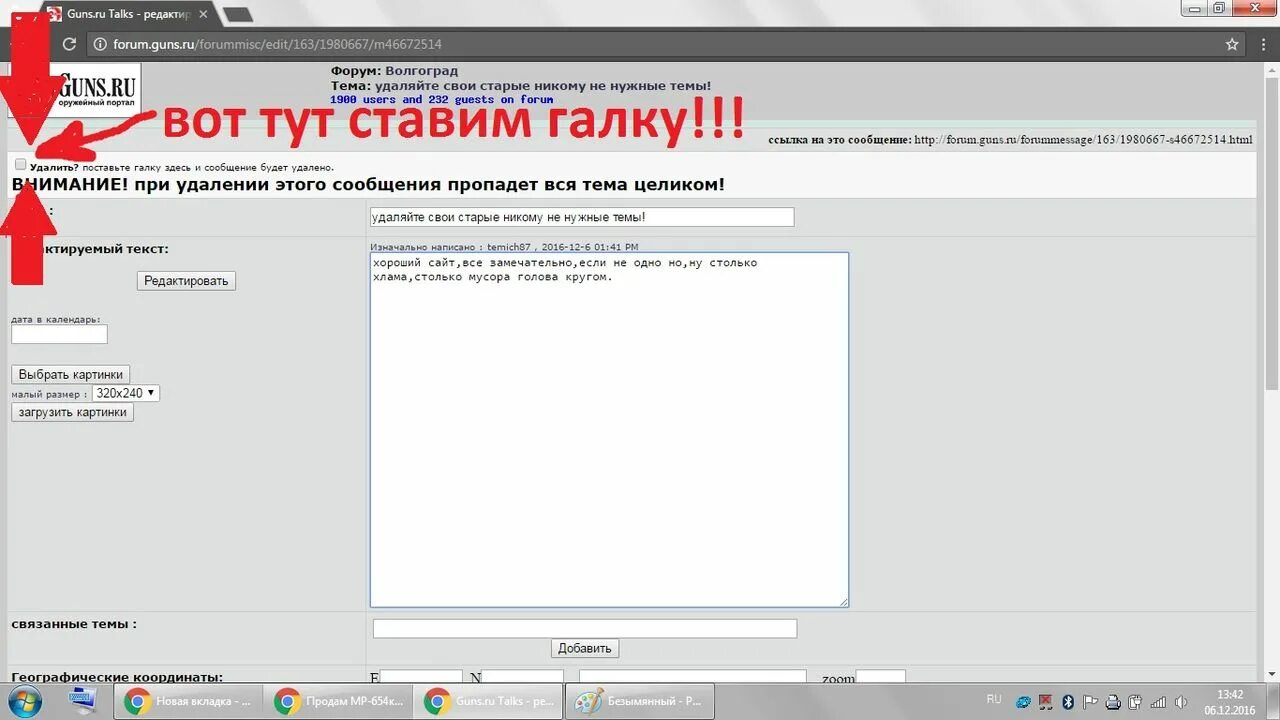Open the Windows Start button
Screen dimensions: 1280x720
click(23, 701)
